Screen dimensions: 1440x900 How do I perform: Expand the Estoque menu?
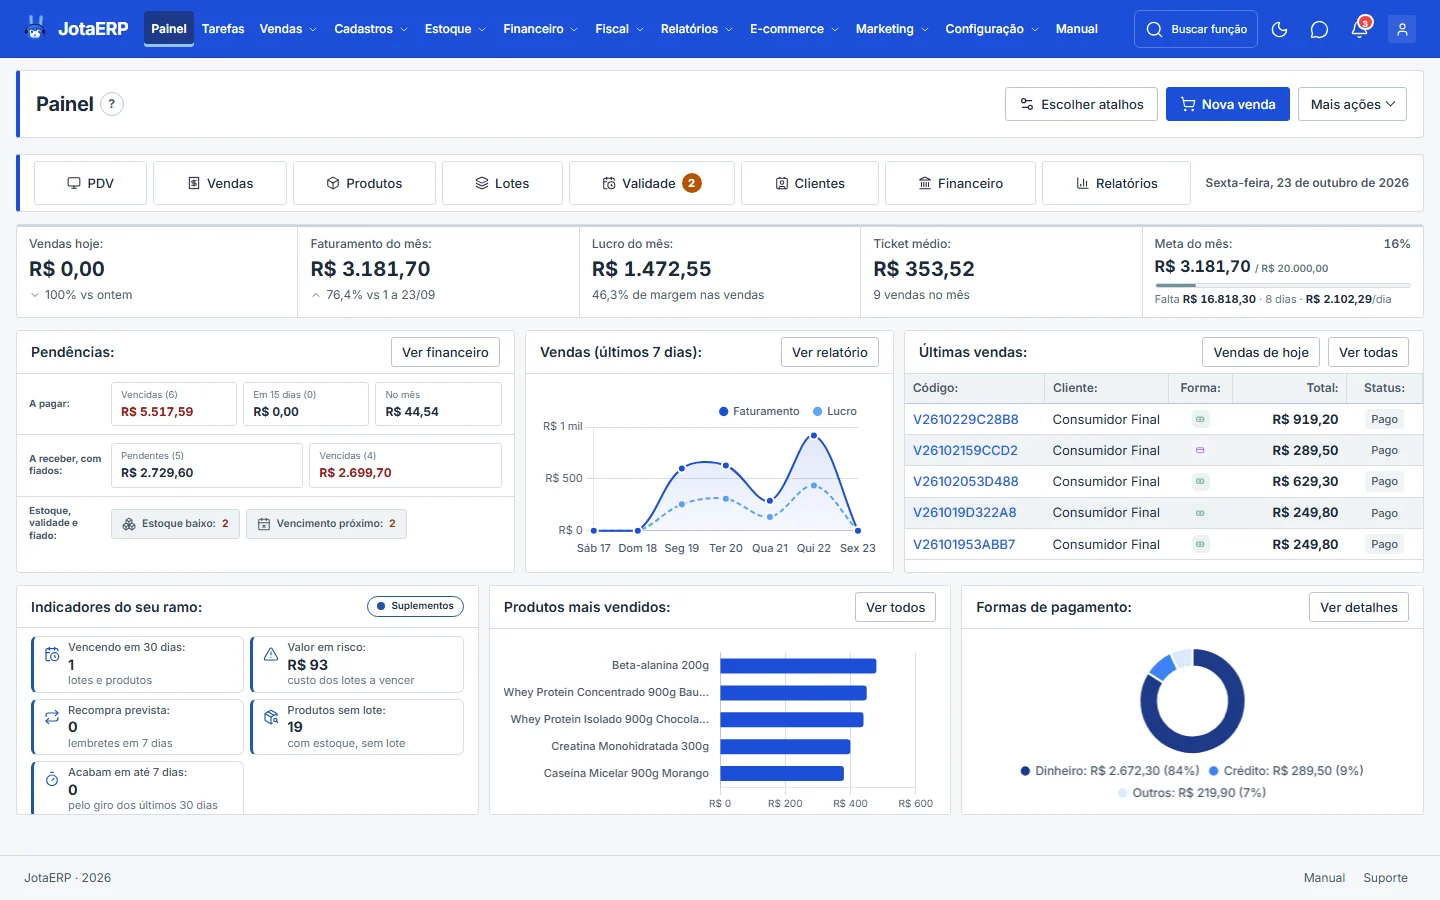coord(455,29)
